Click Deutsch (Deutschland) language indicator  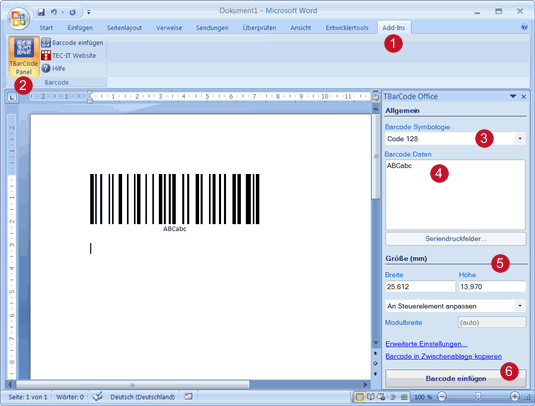143,397
